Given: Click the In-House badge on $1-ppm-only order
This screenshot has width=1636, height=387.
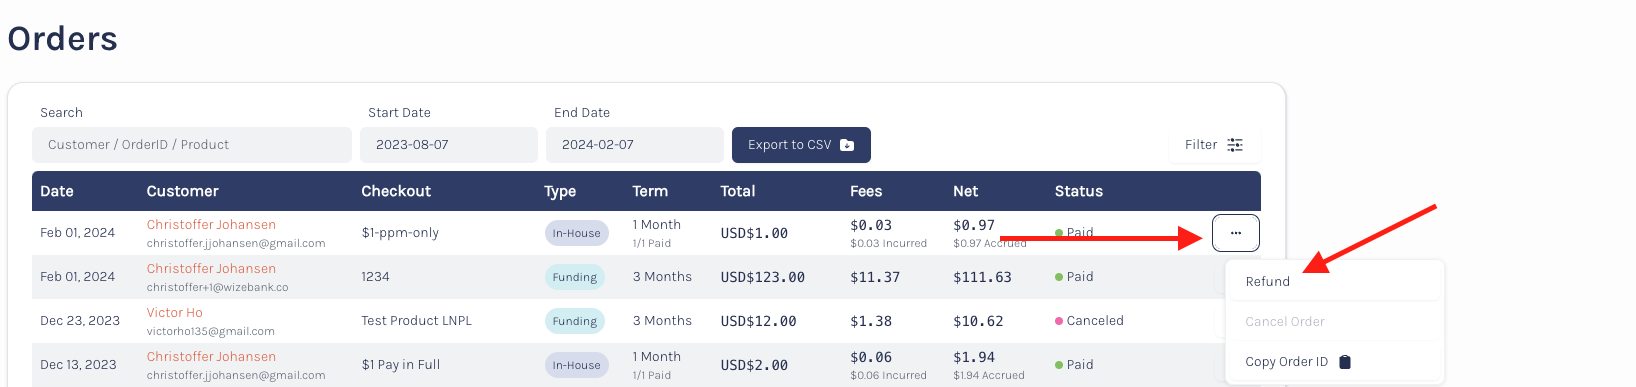Looking at the screenshot, I should tap(577, 233).
